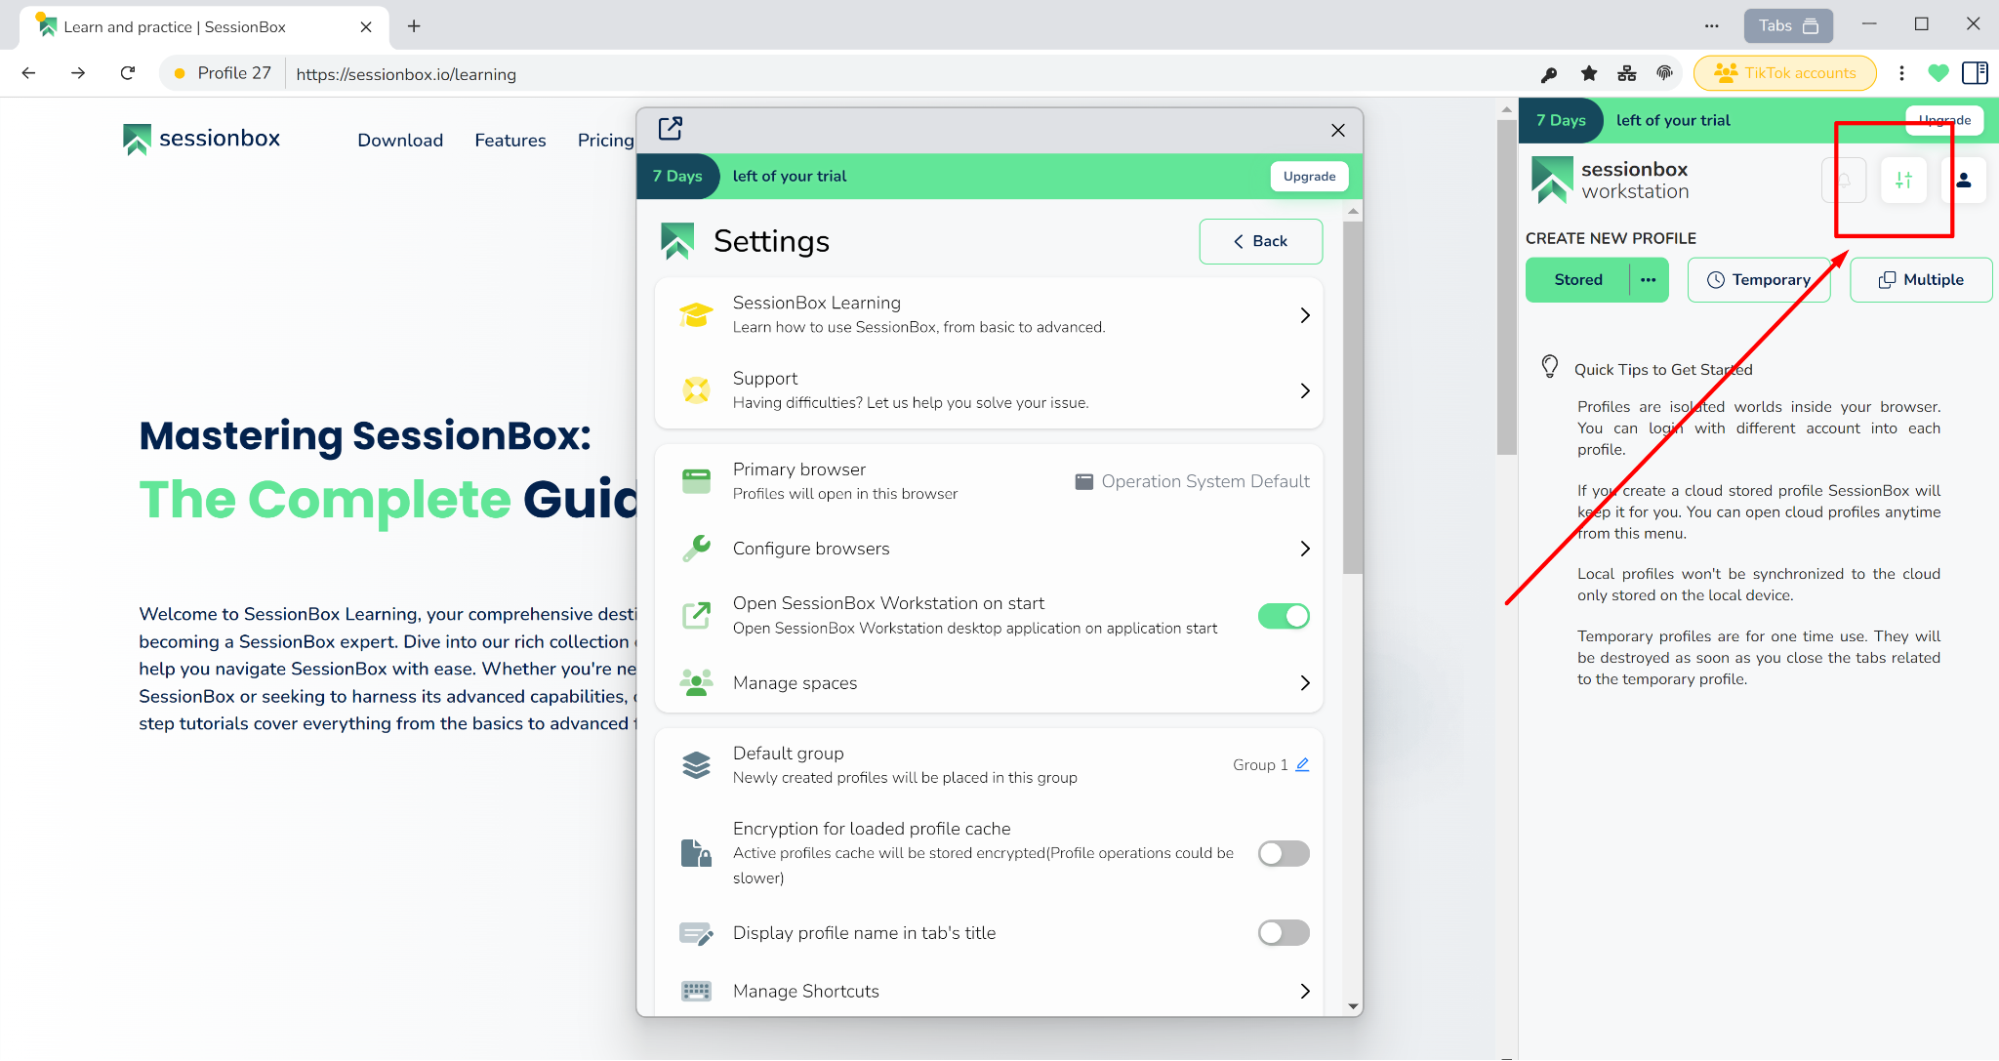1999x1061 pixels.
Task: Expand the SessionBox Learning entry chevron
Action: pyautogui.click(x=1304, y=315)
